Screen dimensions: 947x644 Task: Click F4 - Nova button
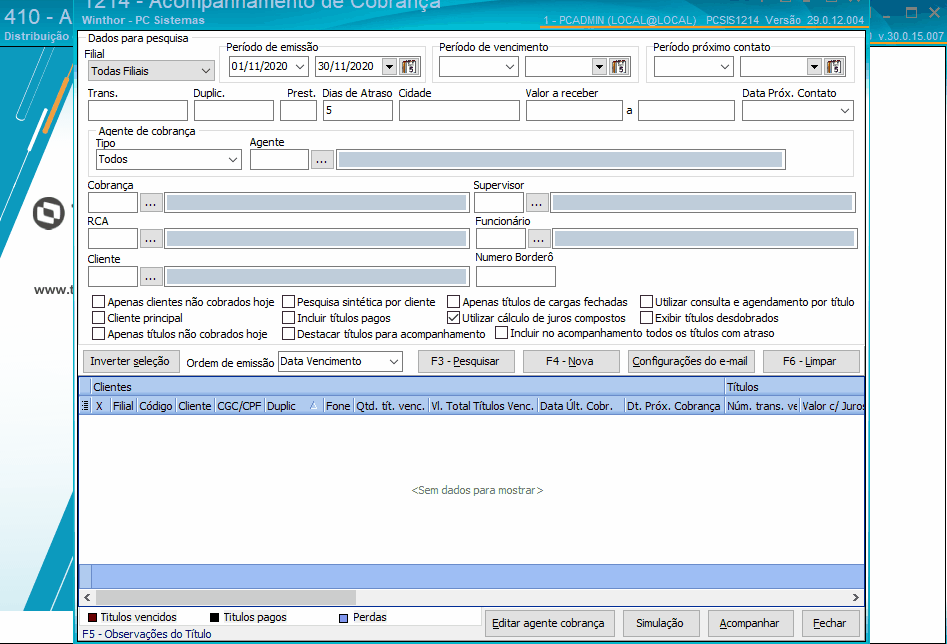[570, 361]
